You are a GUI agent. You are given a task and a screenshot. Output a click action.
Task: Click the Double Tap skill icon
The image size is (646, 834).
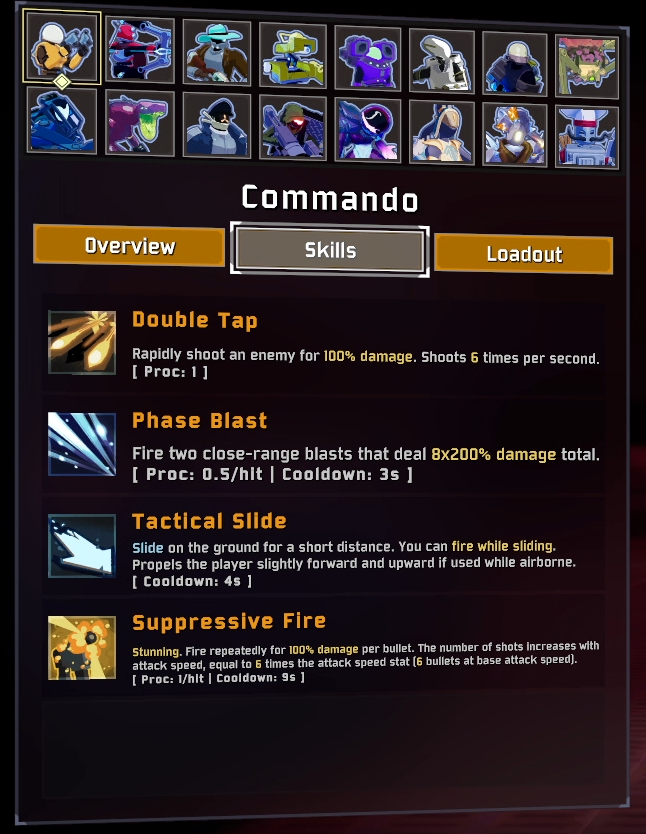pyautogui.click(x=82, y=343)
